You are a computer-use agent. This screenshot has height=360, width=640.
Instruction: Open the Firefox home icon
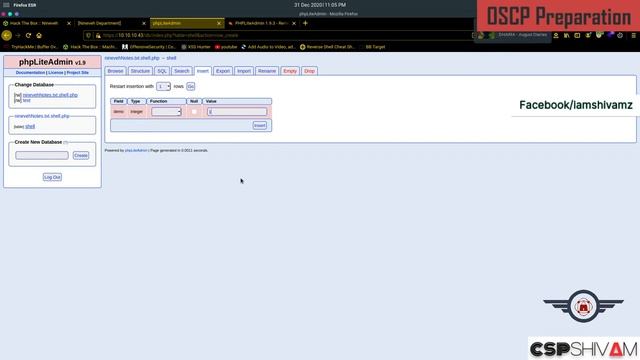tap(39, 36)
